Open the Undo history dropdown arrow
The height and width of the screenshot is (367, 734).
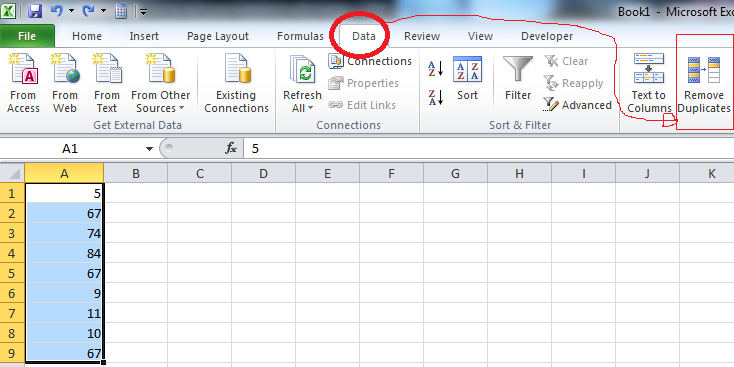click(x=71, y=11)
